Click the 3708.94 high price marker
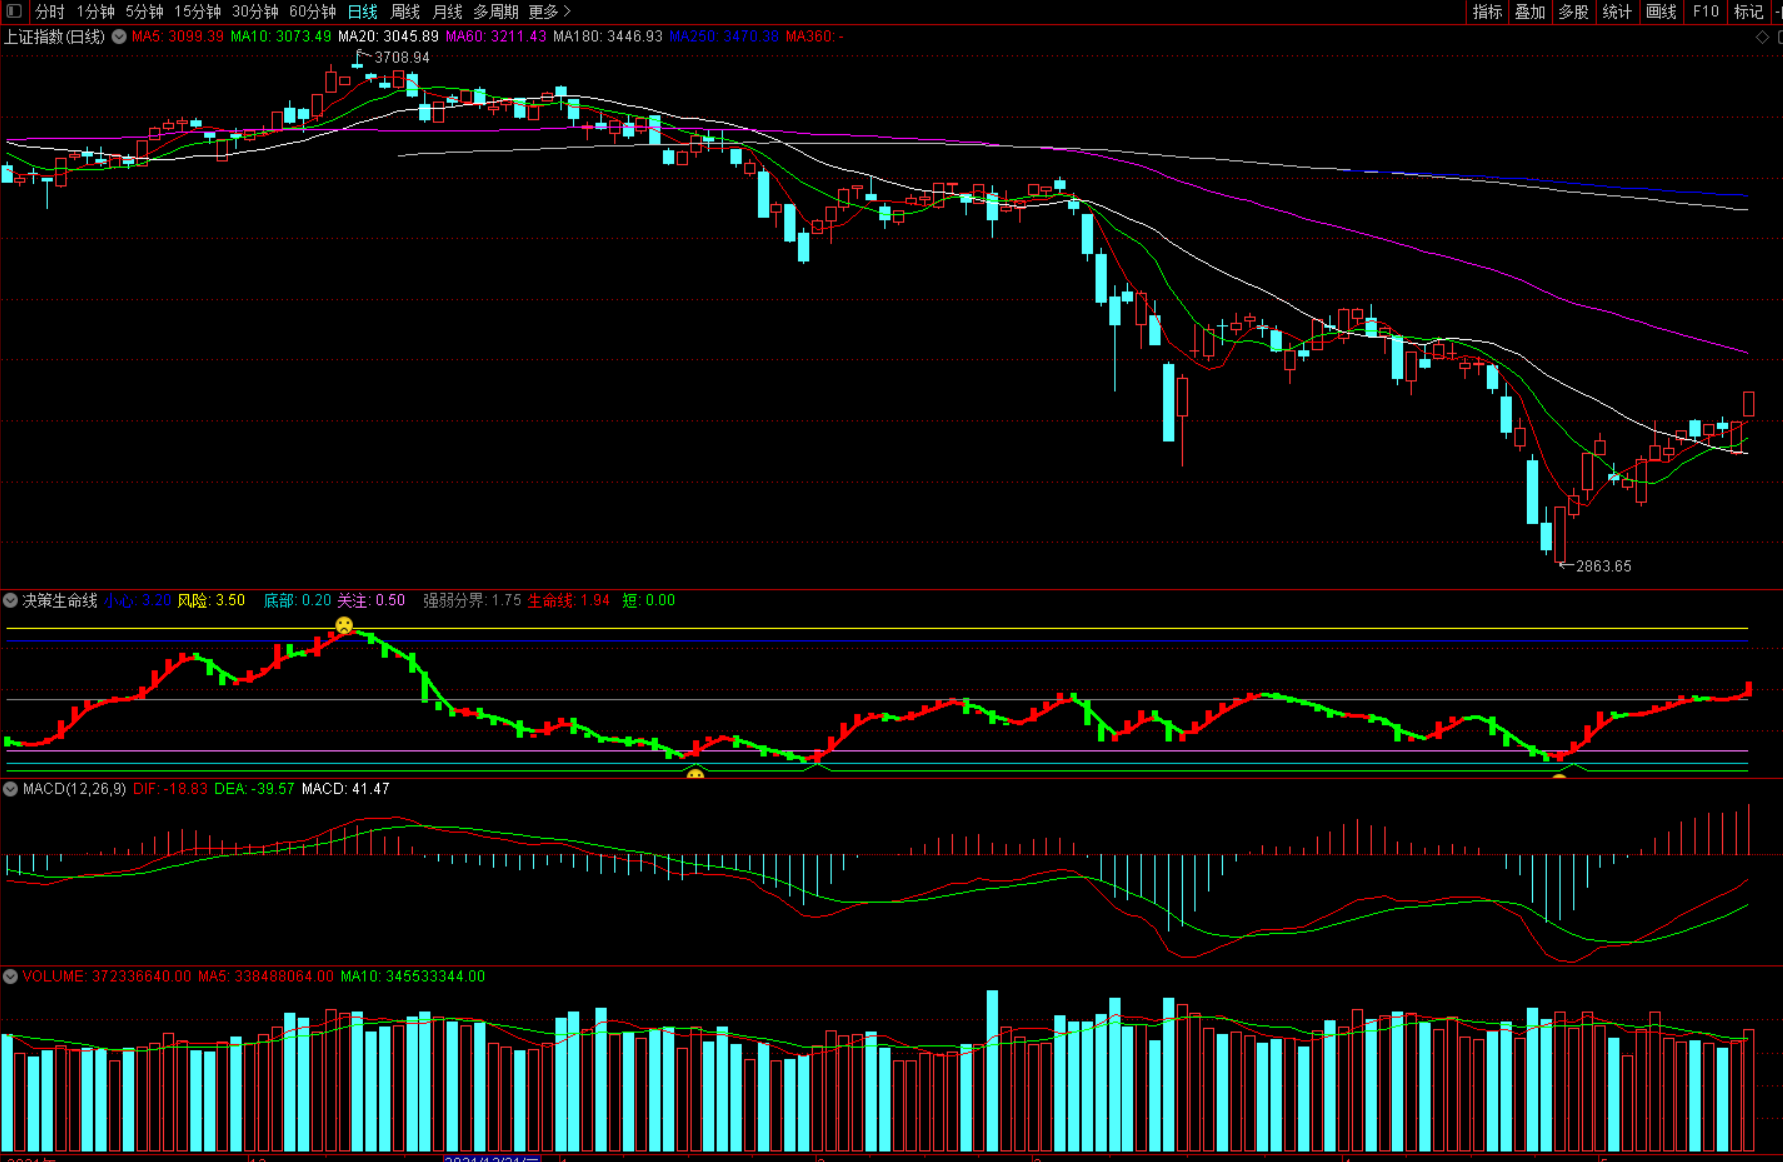1783x1162 pixels. (402, 57)
